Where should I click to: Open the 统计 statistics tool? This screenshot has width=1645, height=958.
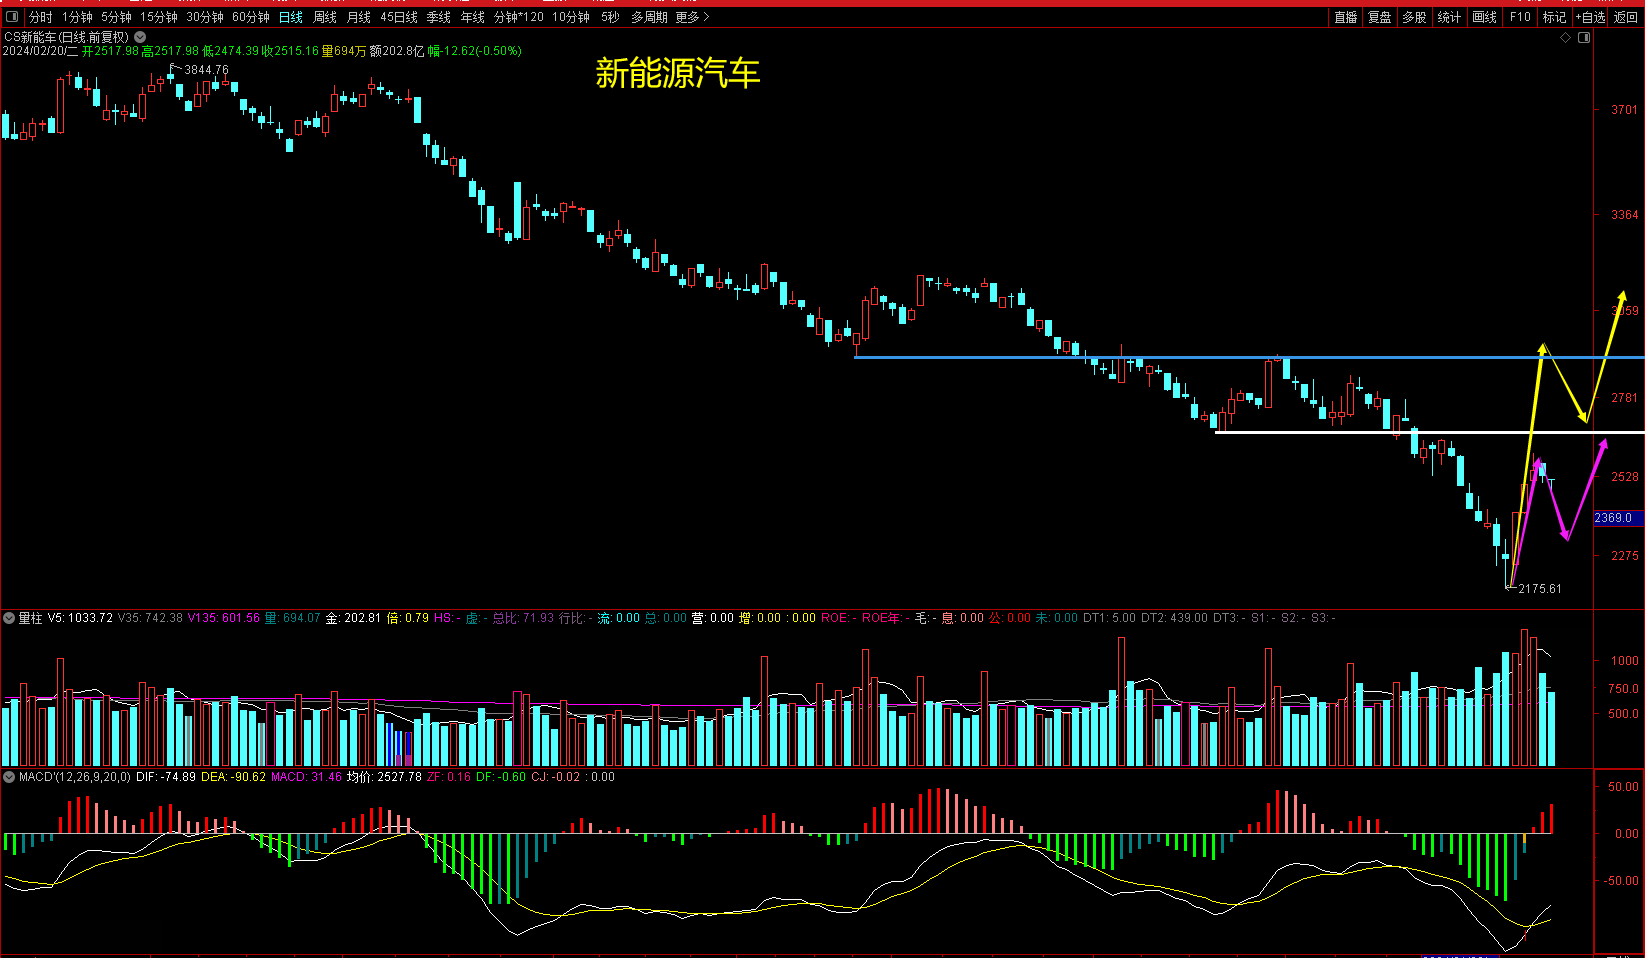[x=1449, y=17]
